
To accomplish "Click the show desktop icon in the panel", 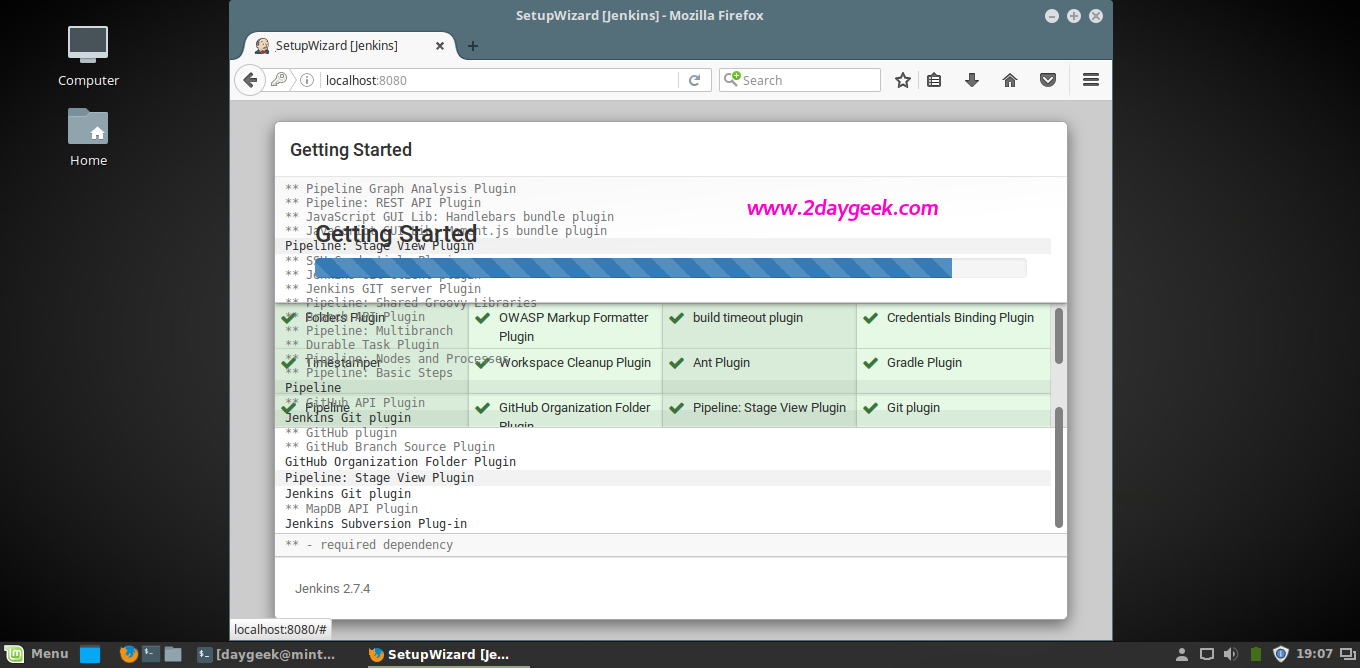I will point(90,655).
